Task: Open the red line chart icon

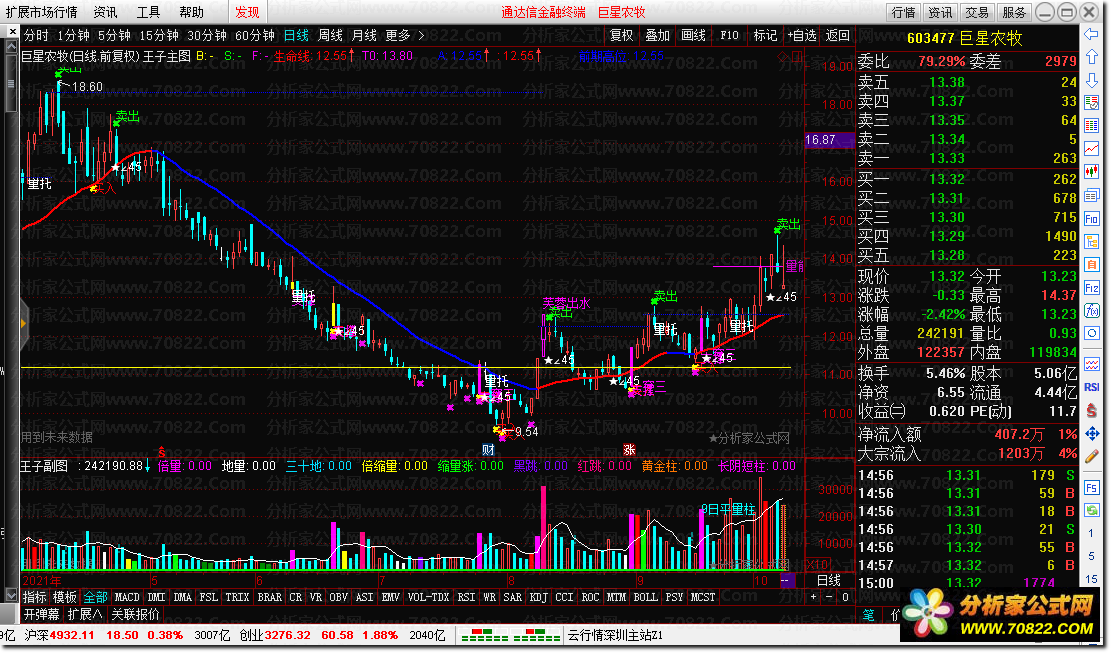Action: coord(1091,149)
